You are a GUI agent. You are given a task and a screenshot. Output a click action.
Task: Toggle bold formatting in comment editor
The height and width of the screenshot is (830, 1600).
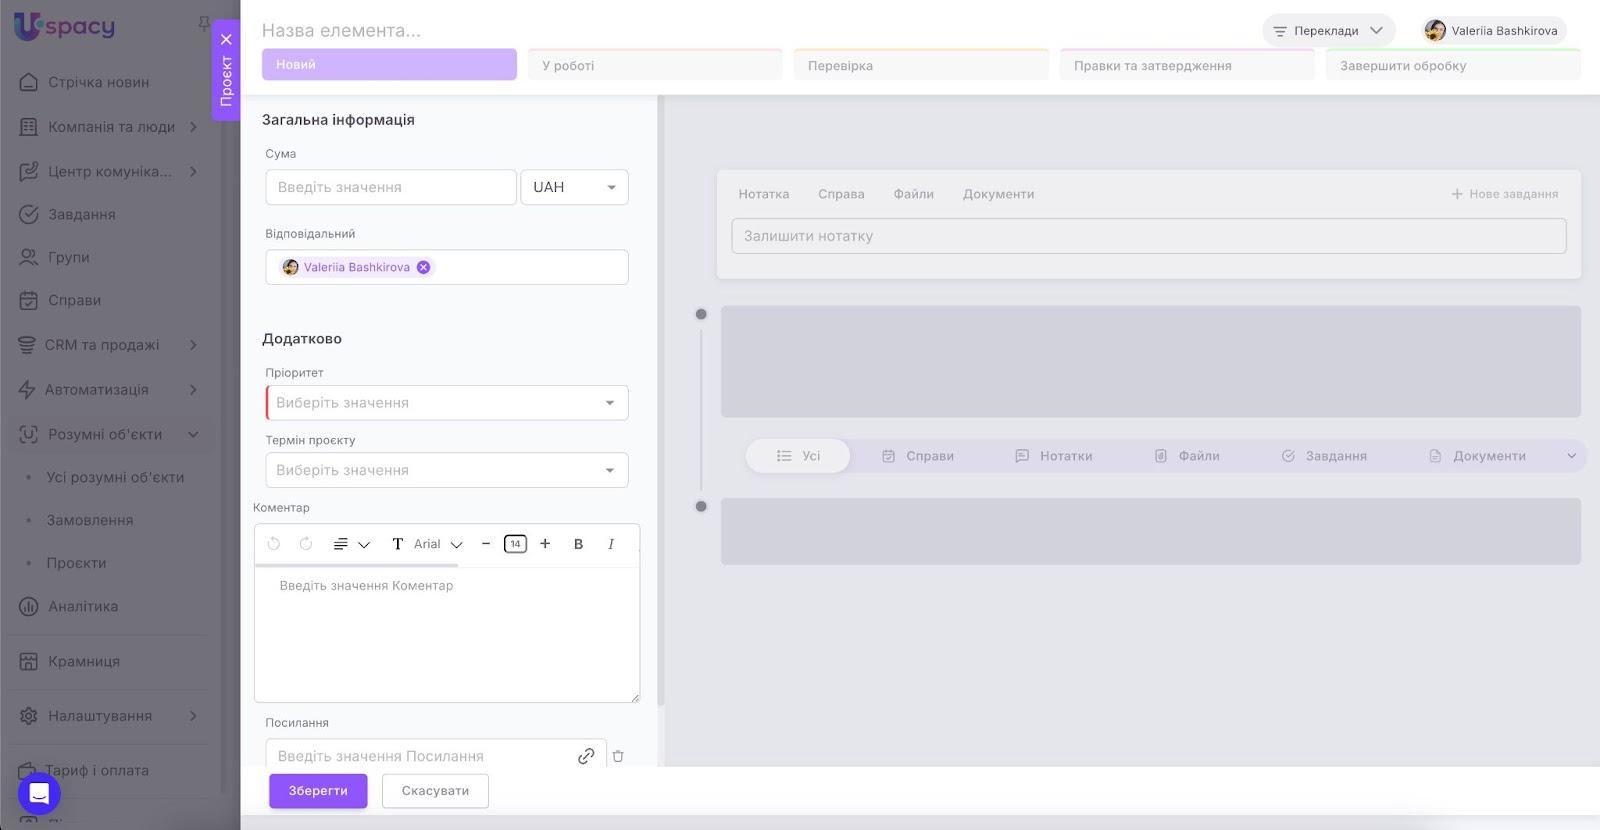(x=578, y=544)
